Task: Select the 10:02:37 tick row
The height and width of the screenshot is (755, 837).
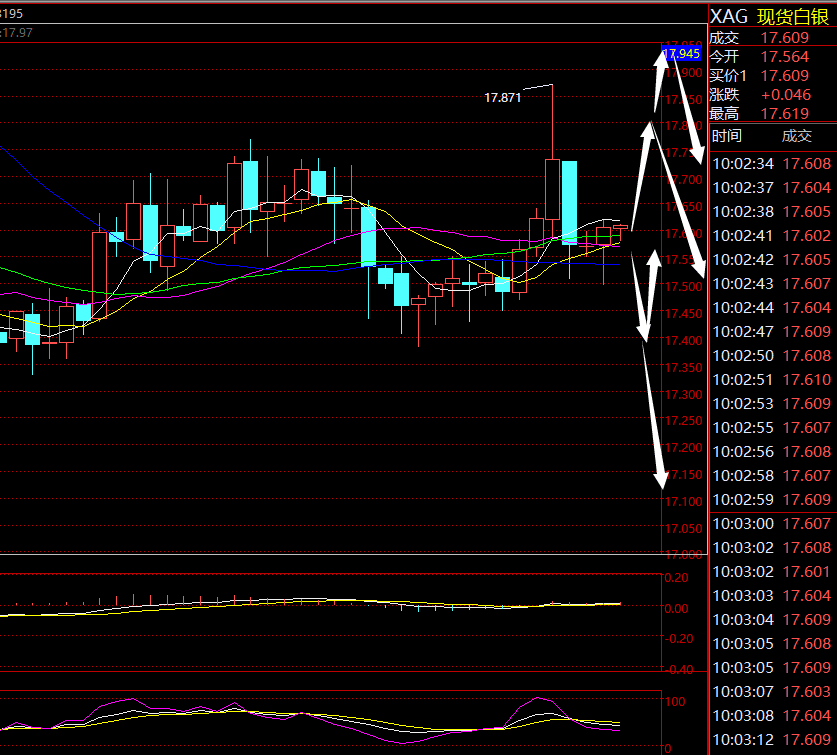Action: point(772,187)
